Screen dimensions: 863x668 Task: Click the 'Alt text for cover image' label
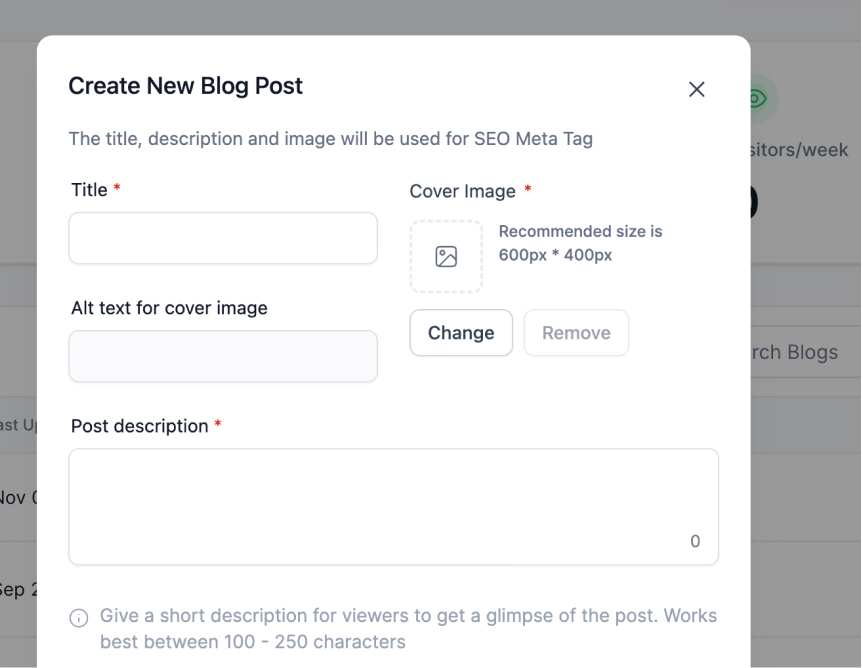click(x=169, y=308)
